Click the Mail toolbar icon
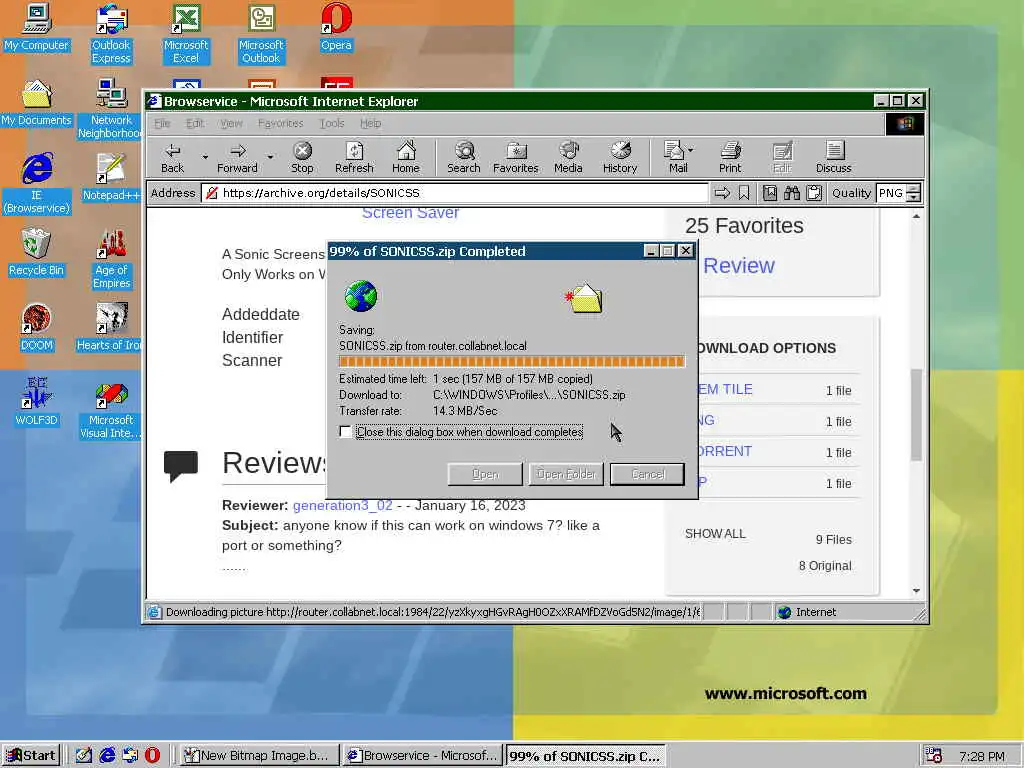 (674, 157)
